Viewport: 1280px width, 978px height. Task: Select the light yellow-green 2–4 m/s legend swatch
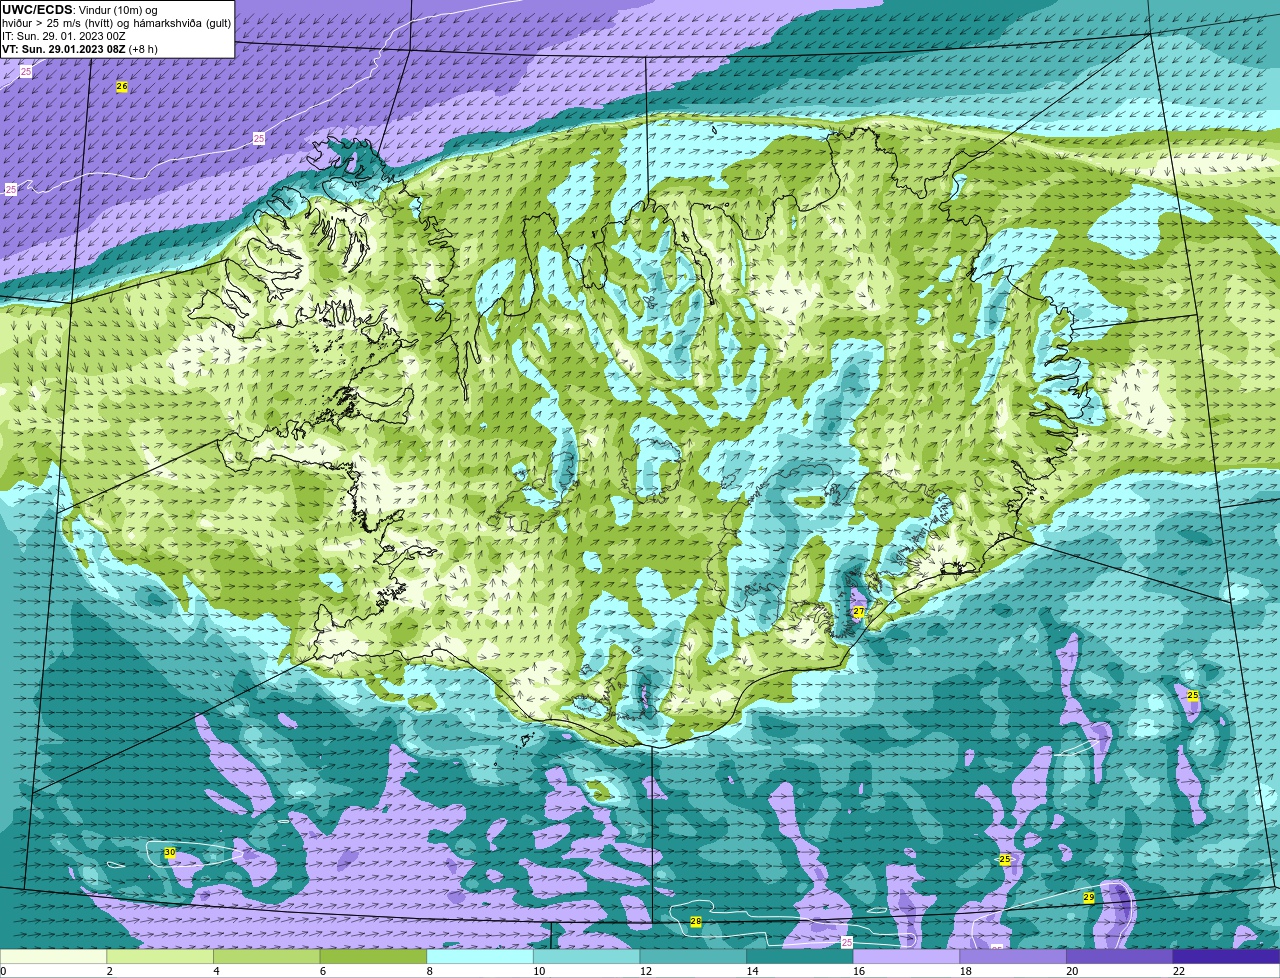[x=160, y=956]
